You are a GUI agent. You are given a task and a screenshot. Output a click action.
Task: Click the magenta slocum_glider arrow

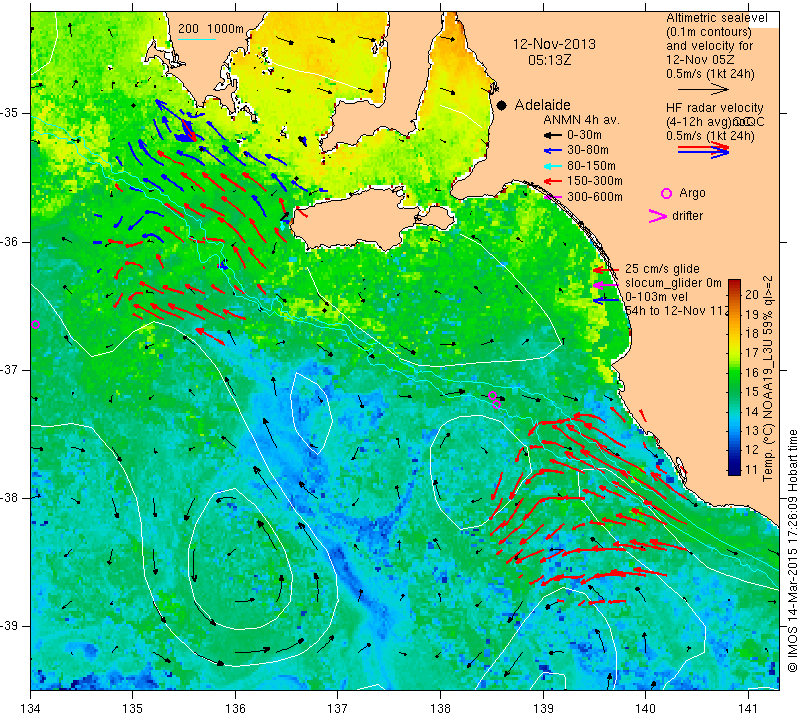(x=606, y=284)
